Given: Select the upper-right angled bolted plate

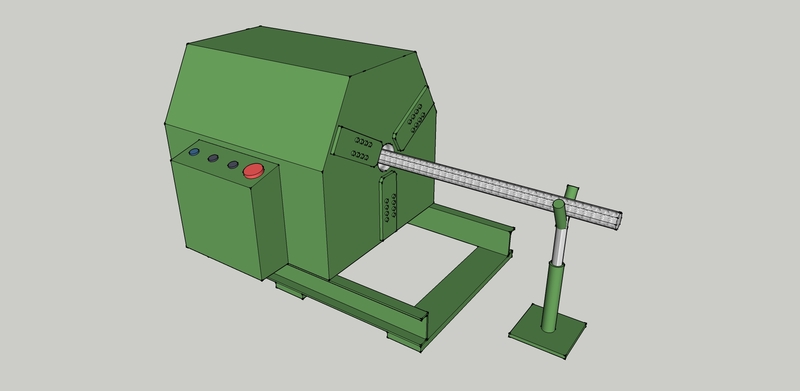Looking at the screenshot, I should pos(414,118).
